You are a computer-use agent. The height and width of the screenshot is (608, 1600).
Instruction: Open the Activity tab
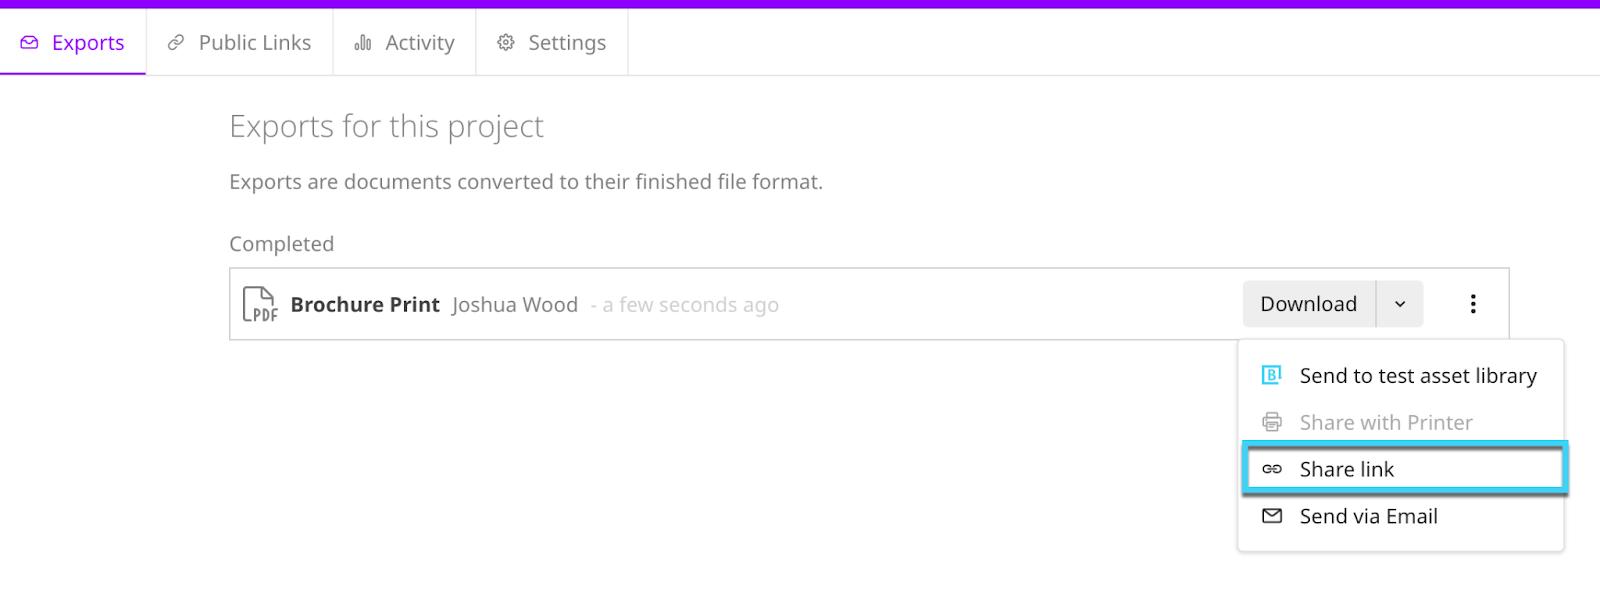[404, 42]
